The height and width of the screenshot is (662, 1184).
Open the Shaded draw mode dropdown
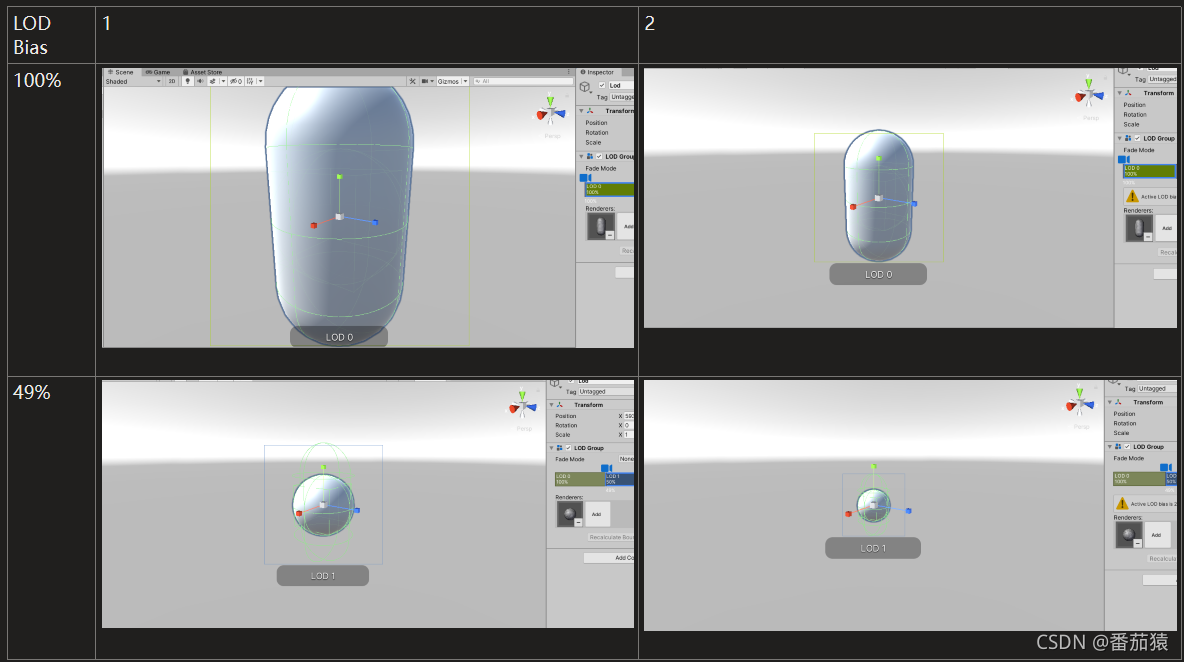(x=134, y=82)
